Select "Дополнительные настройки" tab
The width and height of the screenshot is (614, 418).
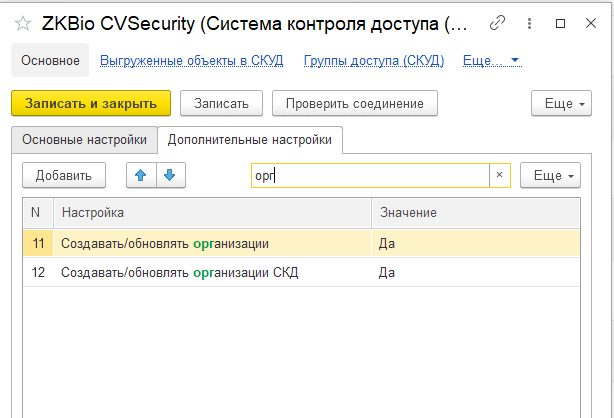pos(250,140)
